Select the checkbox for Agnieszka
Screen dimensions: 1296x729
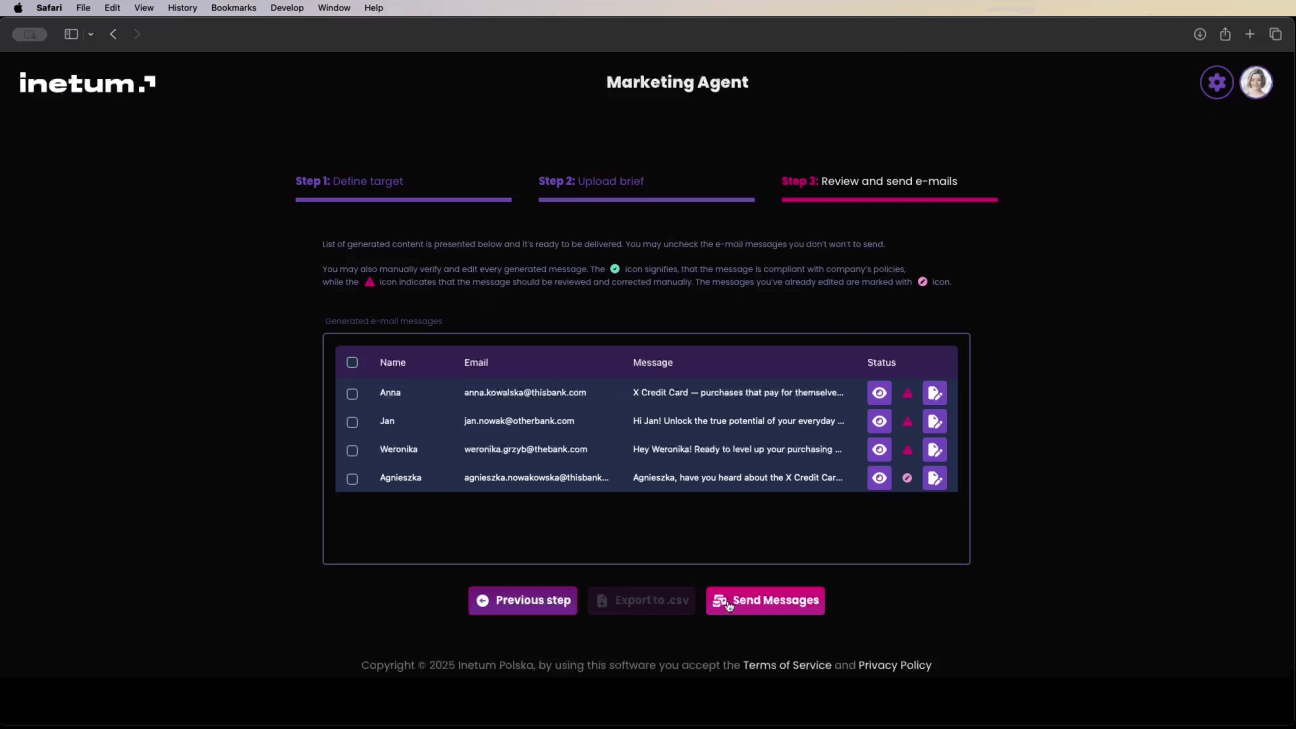(352, 479)
